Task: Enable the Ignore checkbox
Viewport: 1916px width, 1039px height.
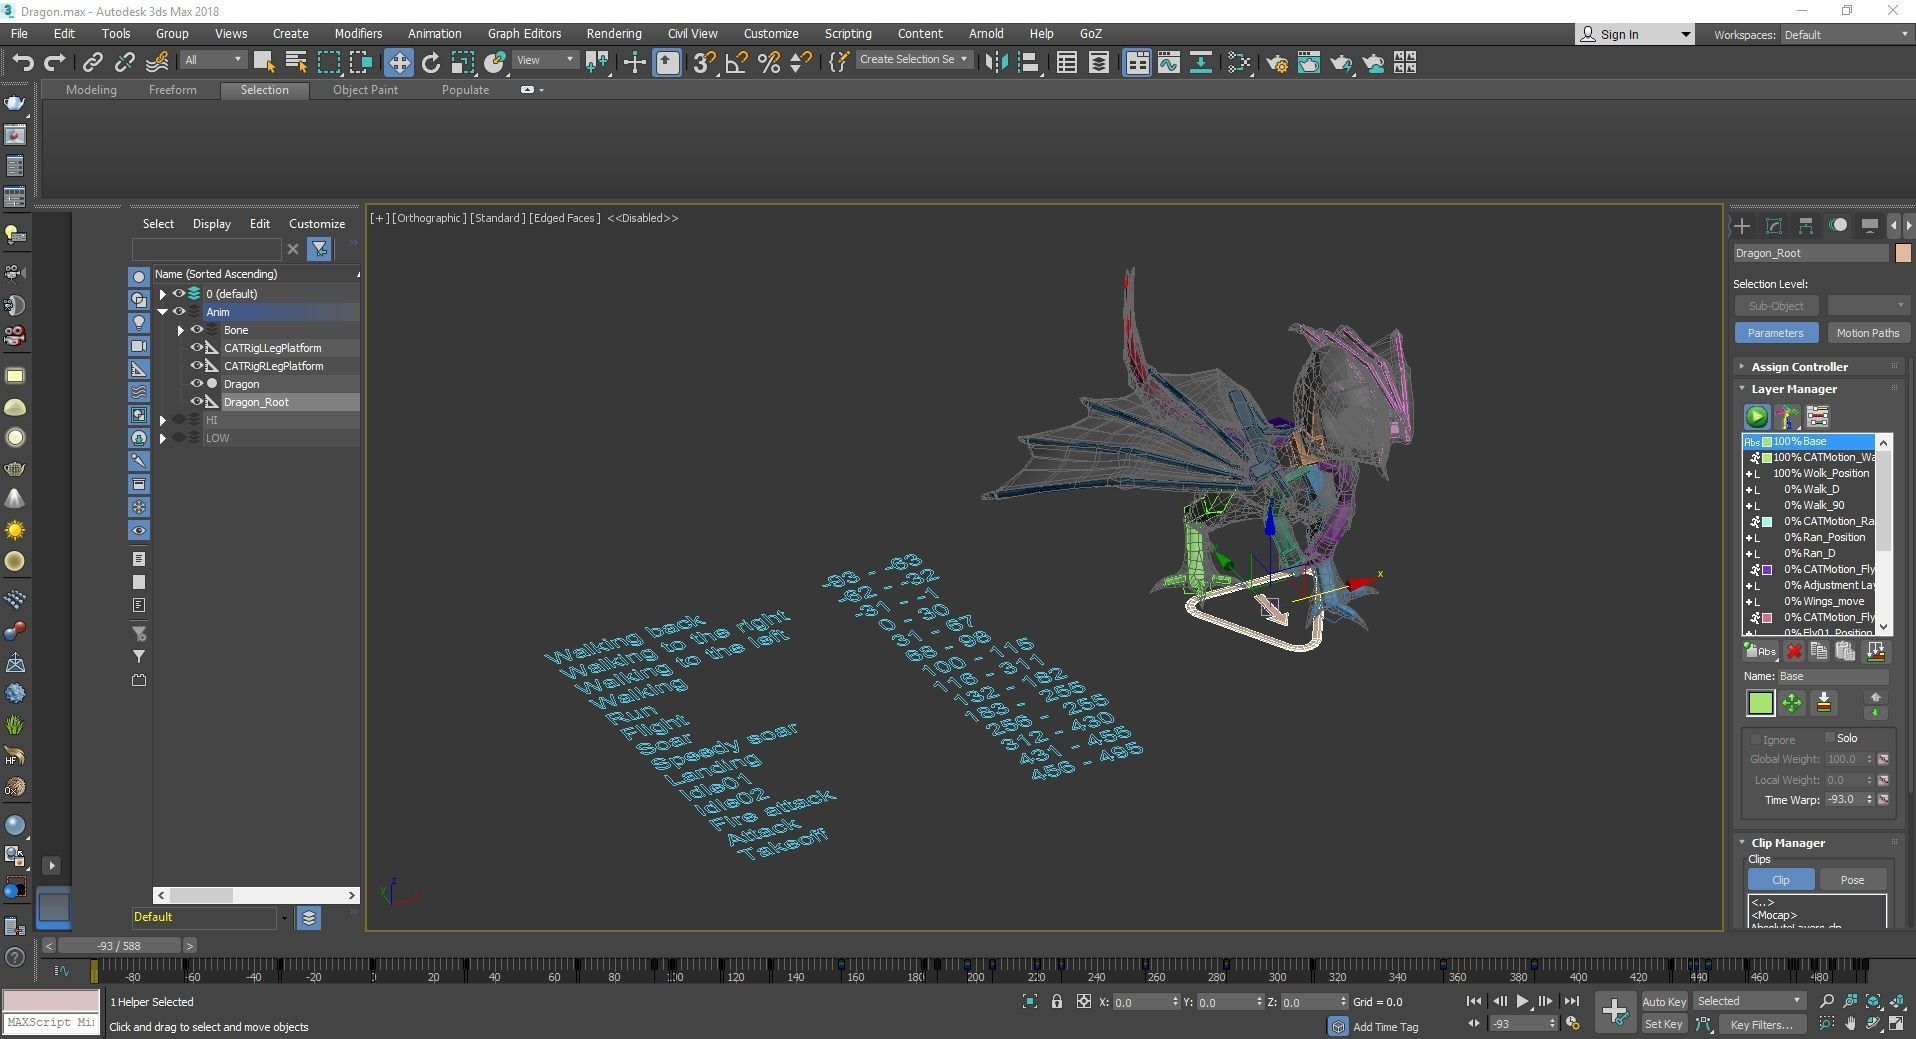Action: 1756,739
